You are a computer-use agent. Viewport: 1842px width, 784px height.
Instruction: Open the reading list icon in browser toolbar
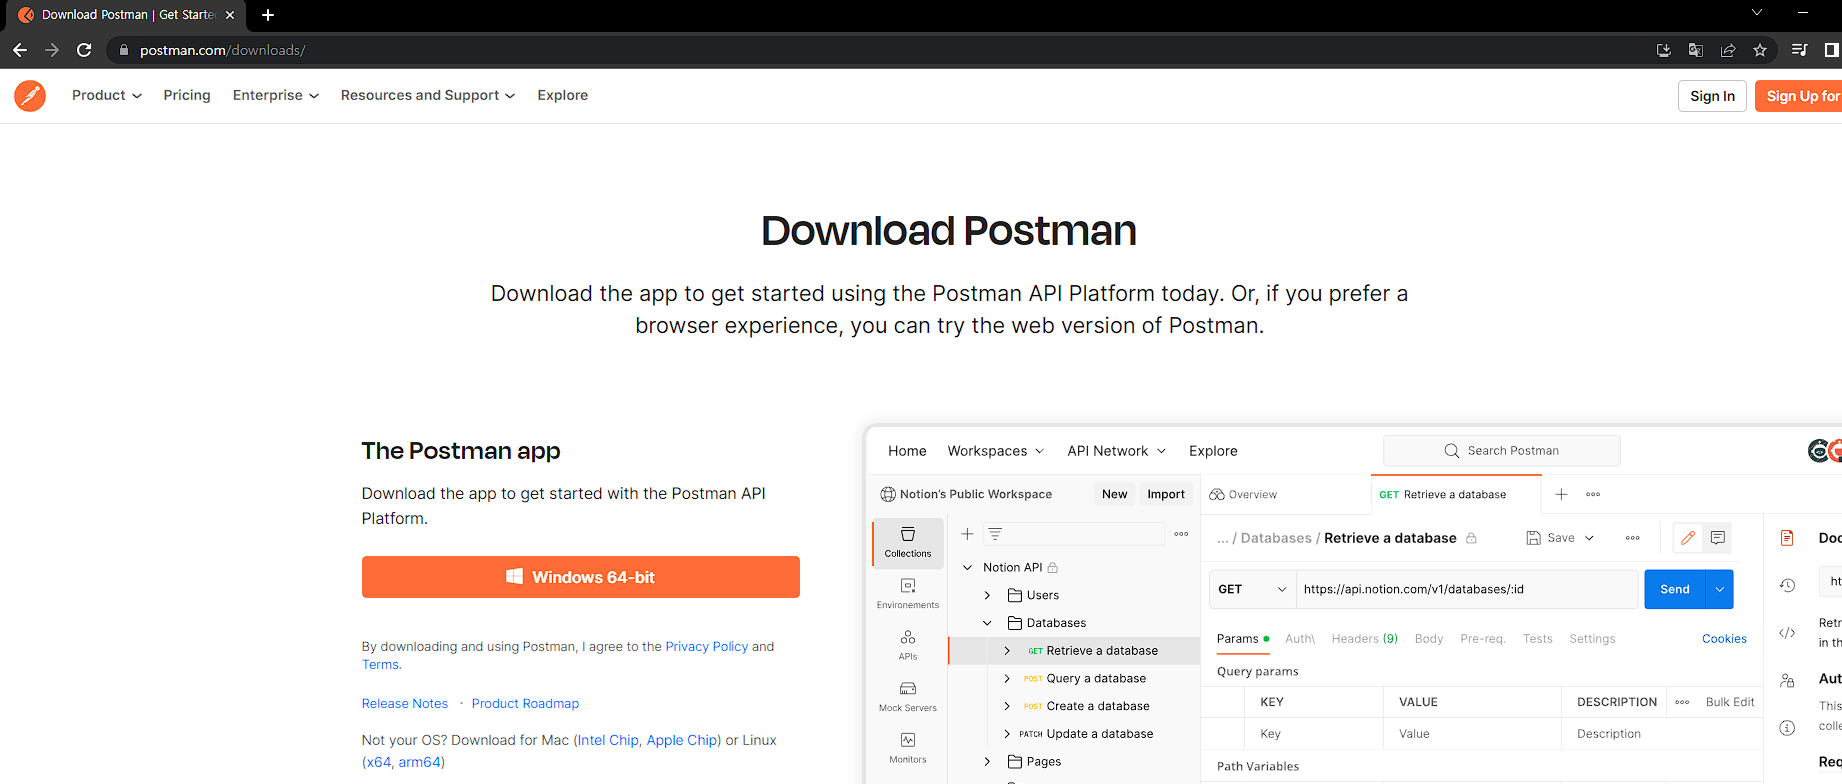(x=1799, y=50)
